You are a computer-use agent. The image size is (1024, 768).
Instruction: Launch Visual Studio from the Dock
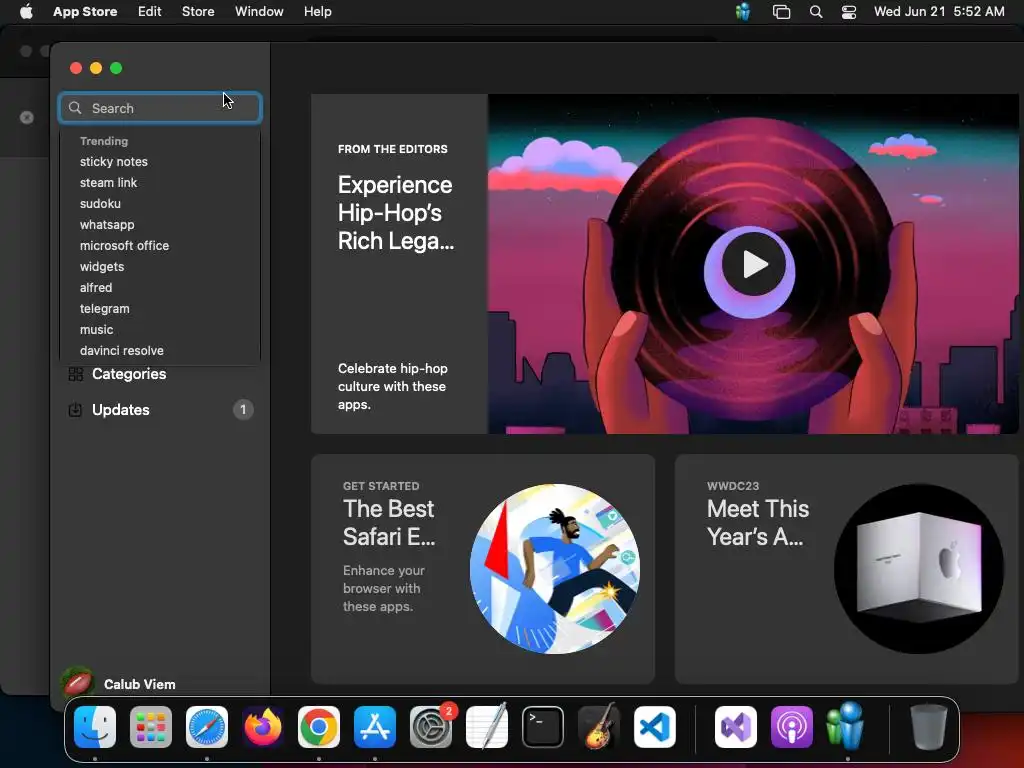point(736,726)
